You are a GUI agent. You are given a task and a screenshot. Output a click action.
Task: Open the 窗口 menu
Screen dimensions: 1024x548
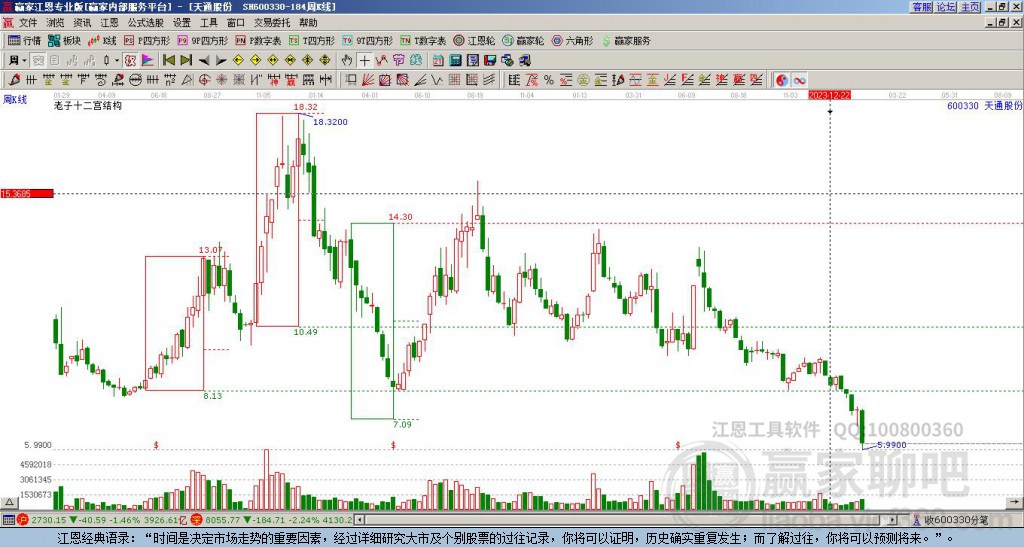click(x=236, y=23)
